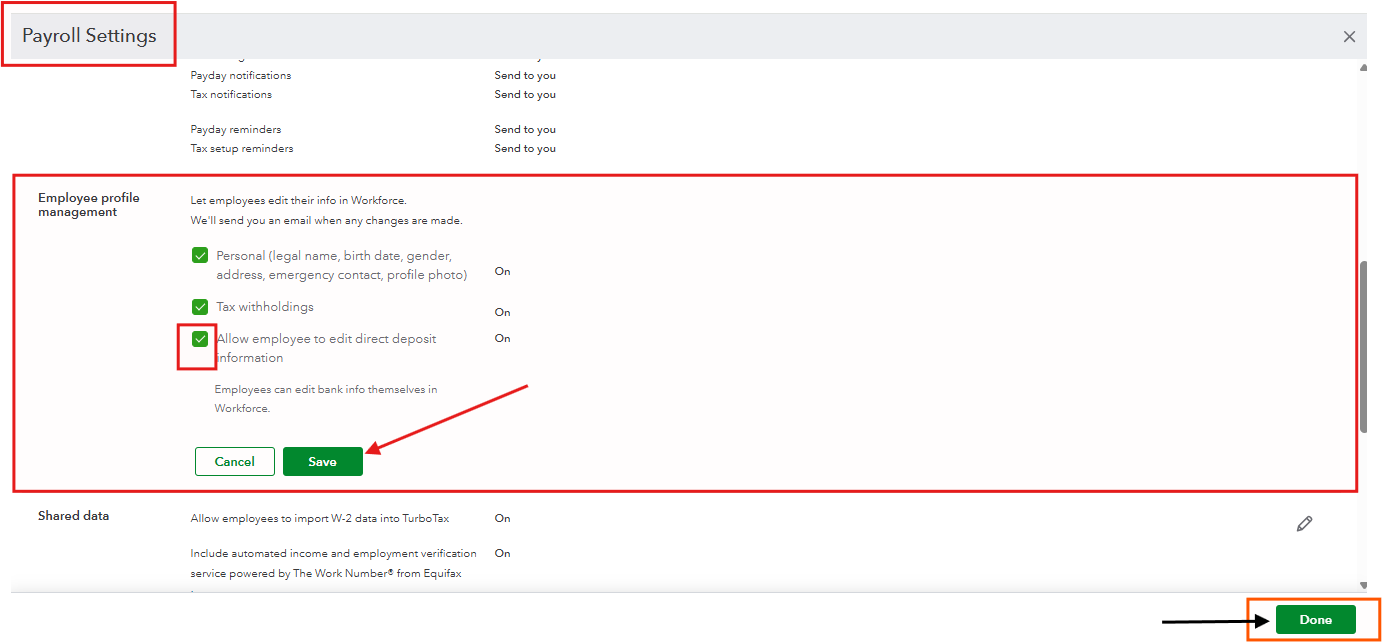Edit Shared data with the pencil icon
The image size is (1382, 642).
(1304, 523)
